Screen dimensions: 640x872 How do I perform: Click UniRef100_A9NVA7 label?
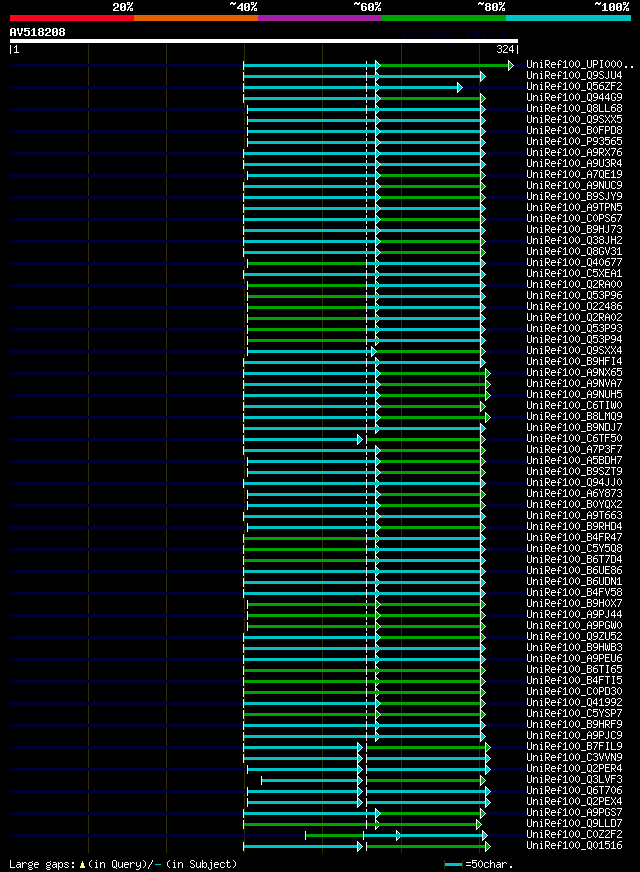574,384
